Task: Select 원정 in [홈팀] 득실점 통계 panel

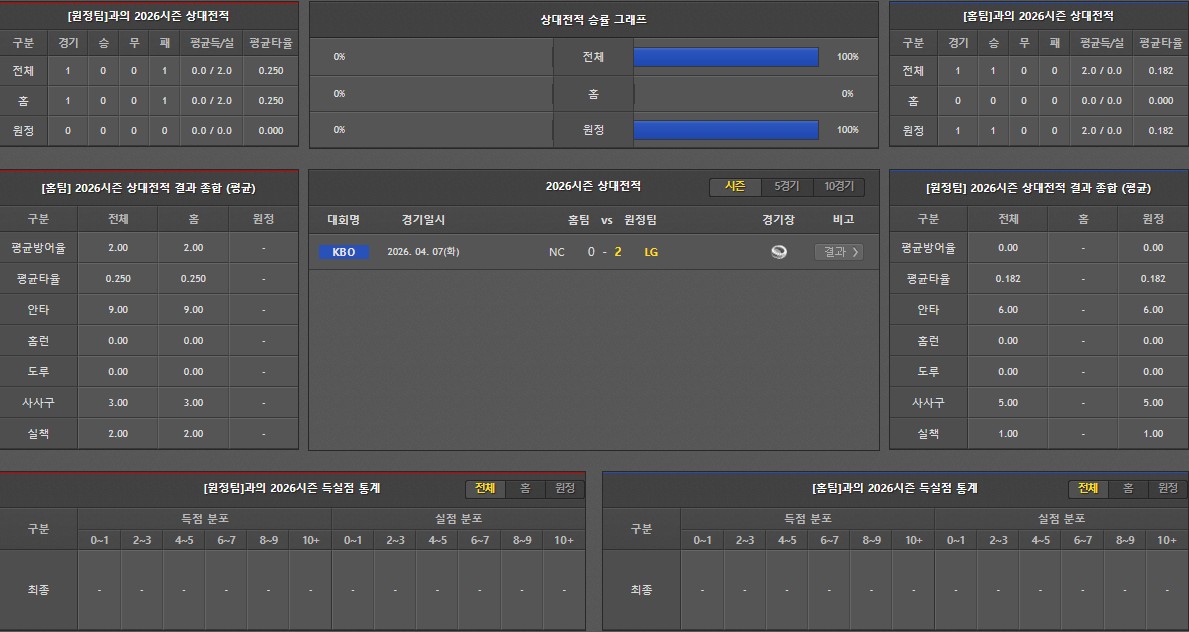Action: tap(1167, 488)
